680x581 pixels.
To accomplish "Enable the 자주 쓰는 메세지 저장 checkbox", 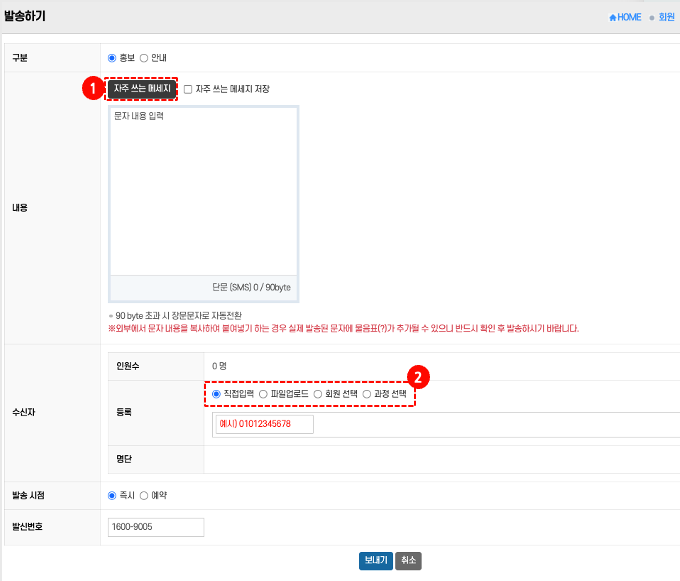I will (x=188, y=89).
